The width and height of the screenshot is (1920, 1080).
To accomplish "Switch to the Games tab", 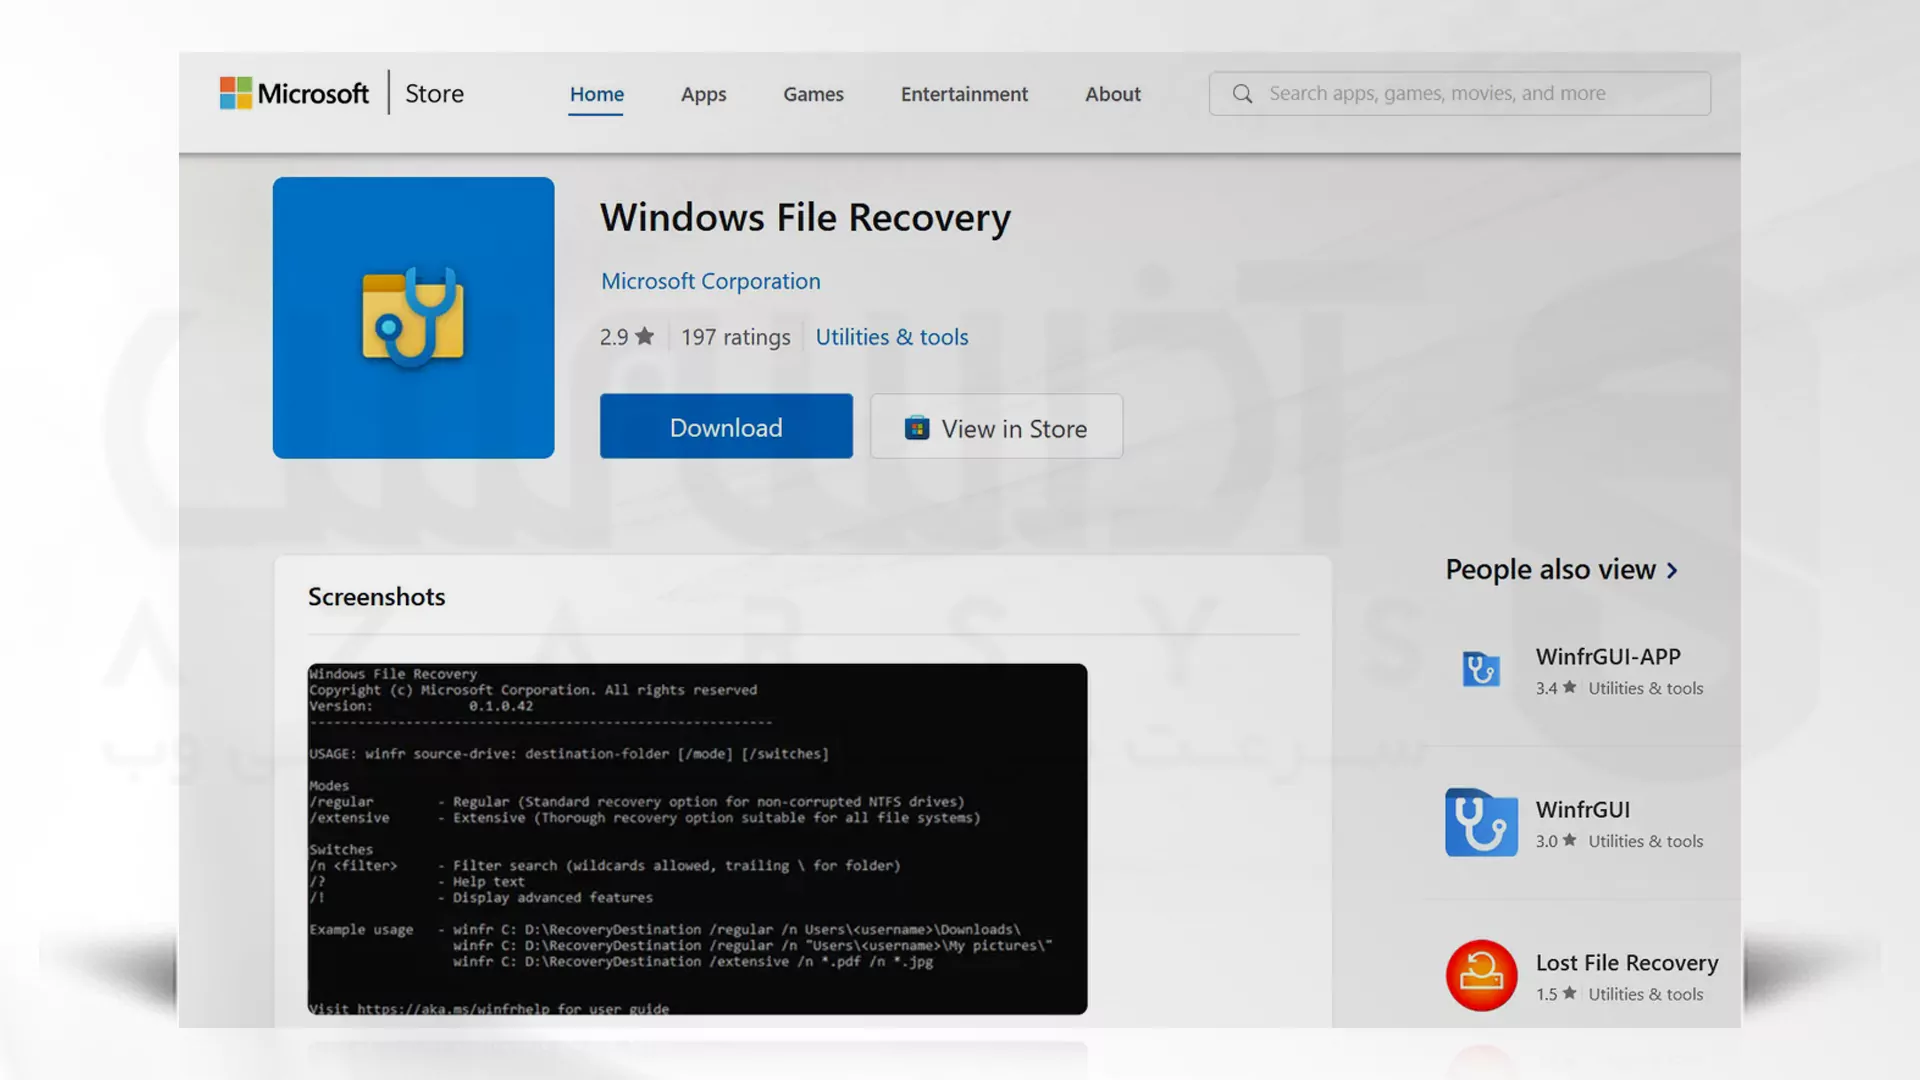I will (813, 94).
